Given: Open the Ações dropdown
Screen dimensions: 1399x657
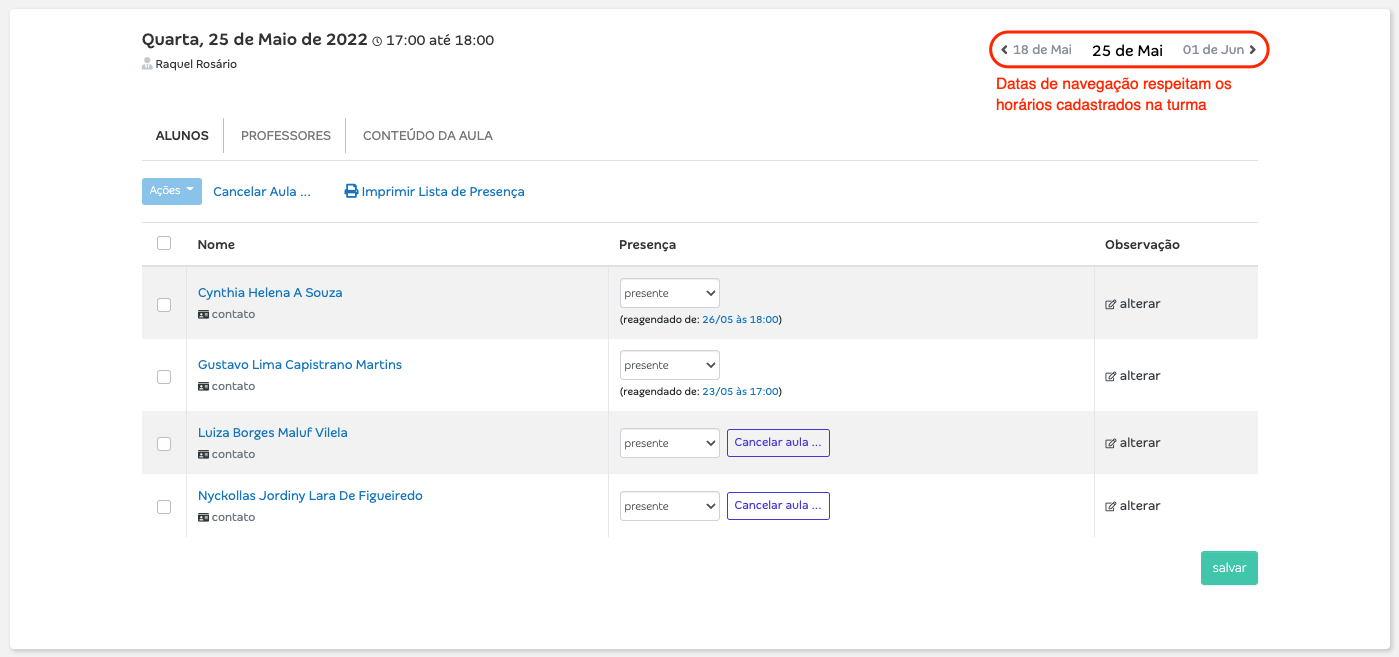Looking at the screenshot, I should [172, 191].
